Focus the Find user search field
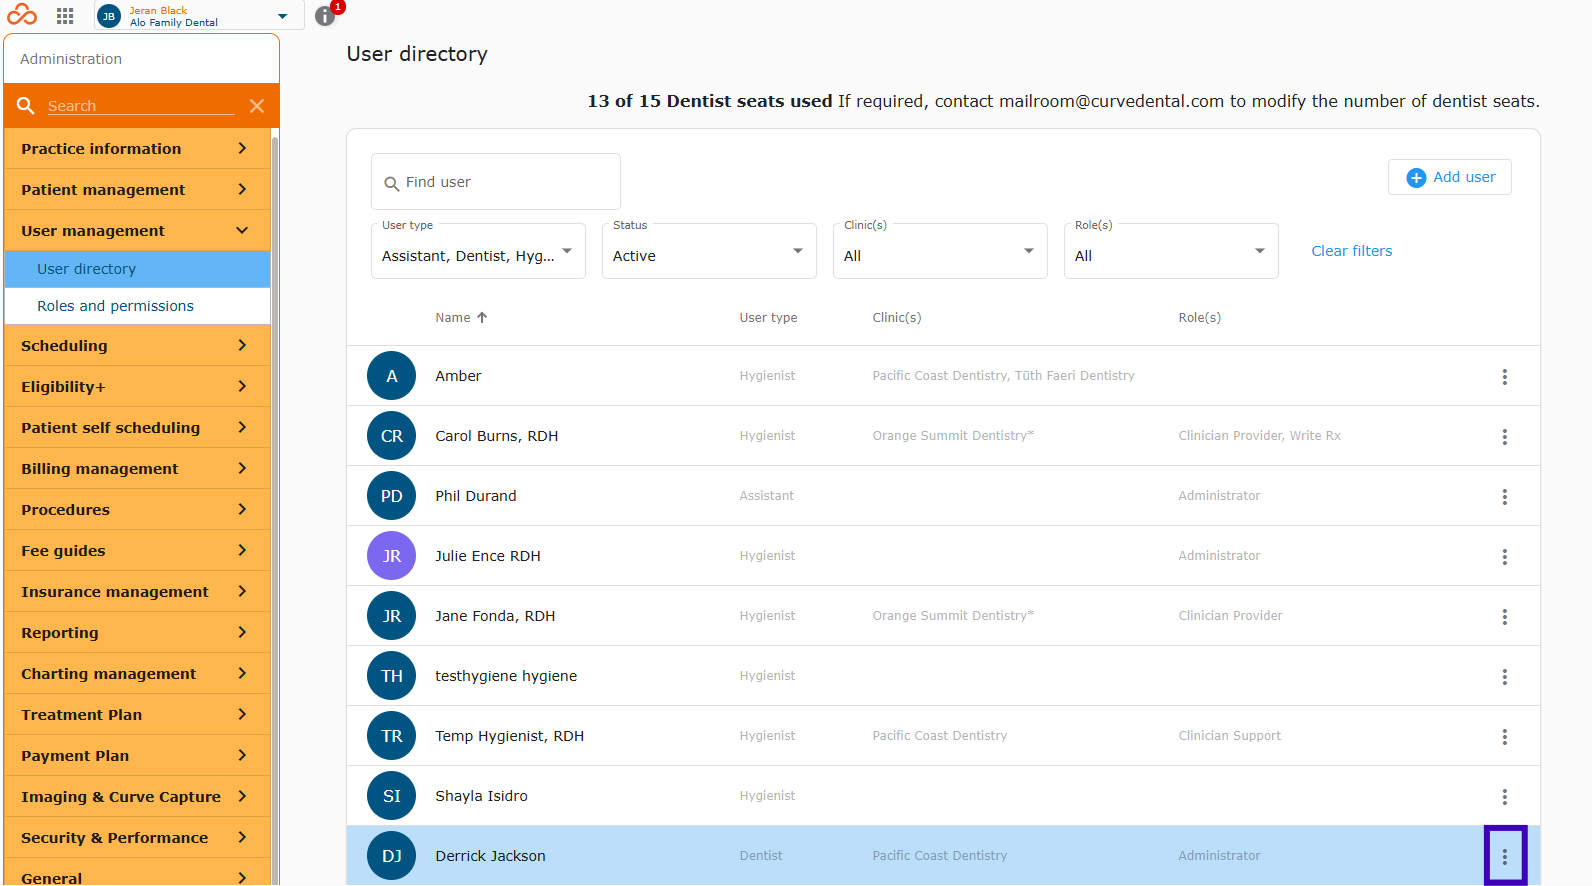 pos(496,182)
